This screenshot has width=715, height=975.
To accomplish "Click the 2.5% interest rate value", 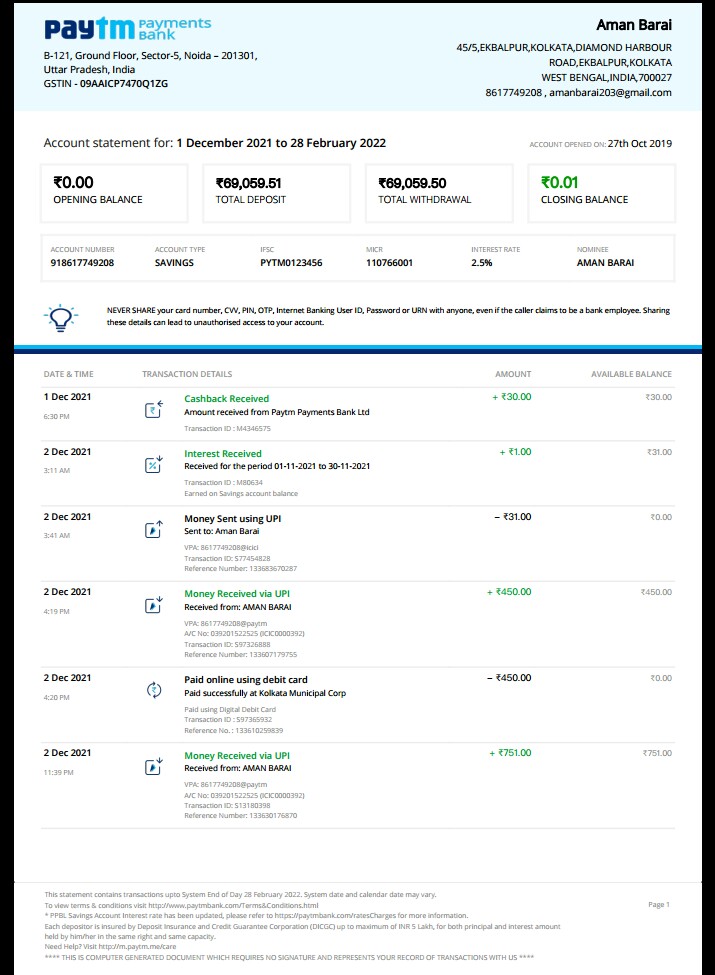I will pos(481,262).
